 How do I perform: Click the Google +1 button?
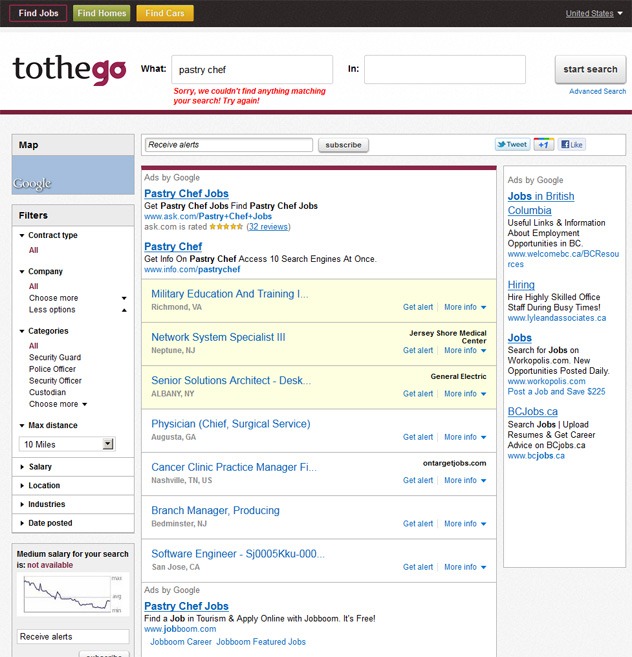click(544, 145)
